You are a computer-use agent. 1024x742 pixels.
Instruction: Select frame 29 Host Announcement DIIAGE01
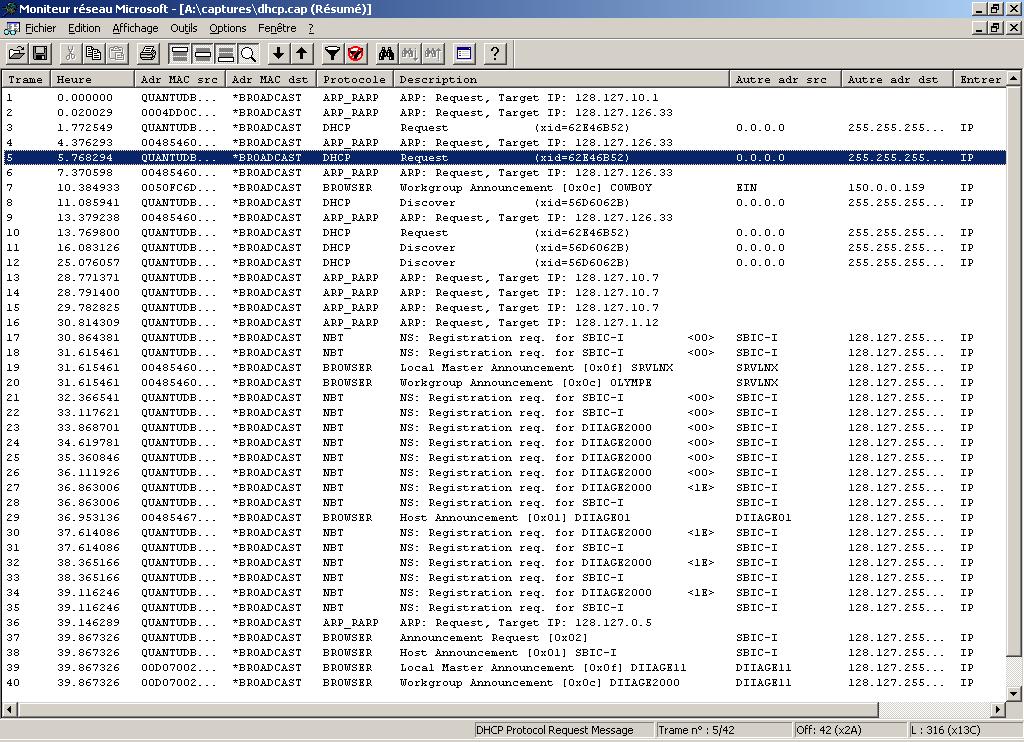coord(504,518)
